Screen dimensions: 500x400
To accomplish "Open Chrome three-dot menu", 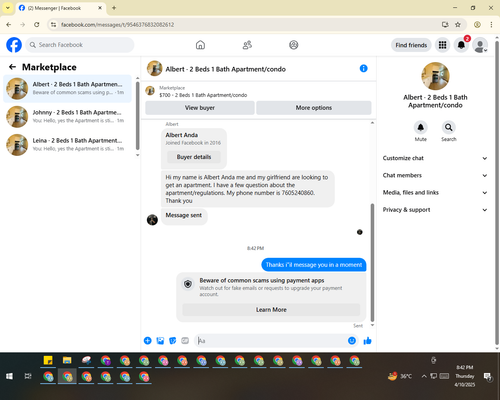I will tap(491, 24).
